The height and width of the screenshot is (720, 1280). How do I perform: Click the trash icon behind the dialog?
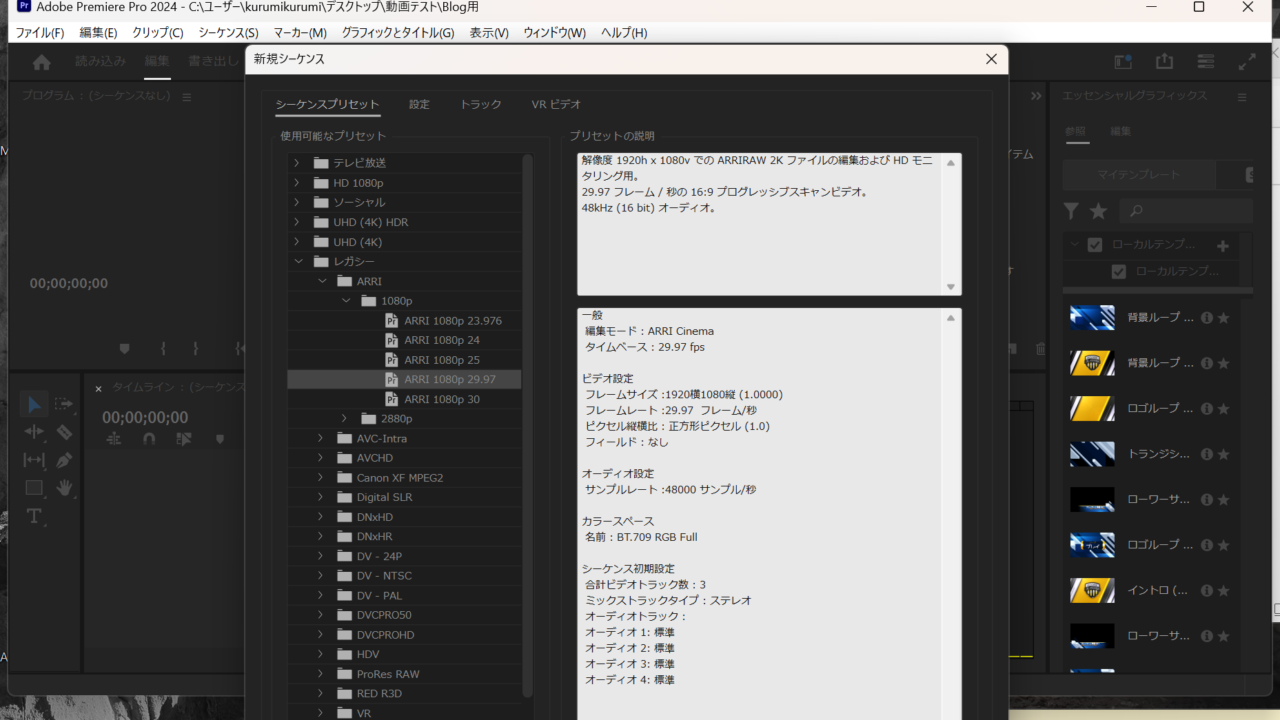point(1040,349)
